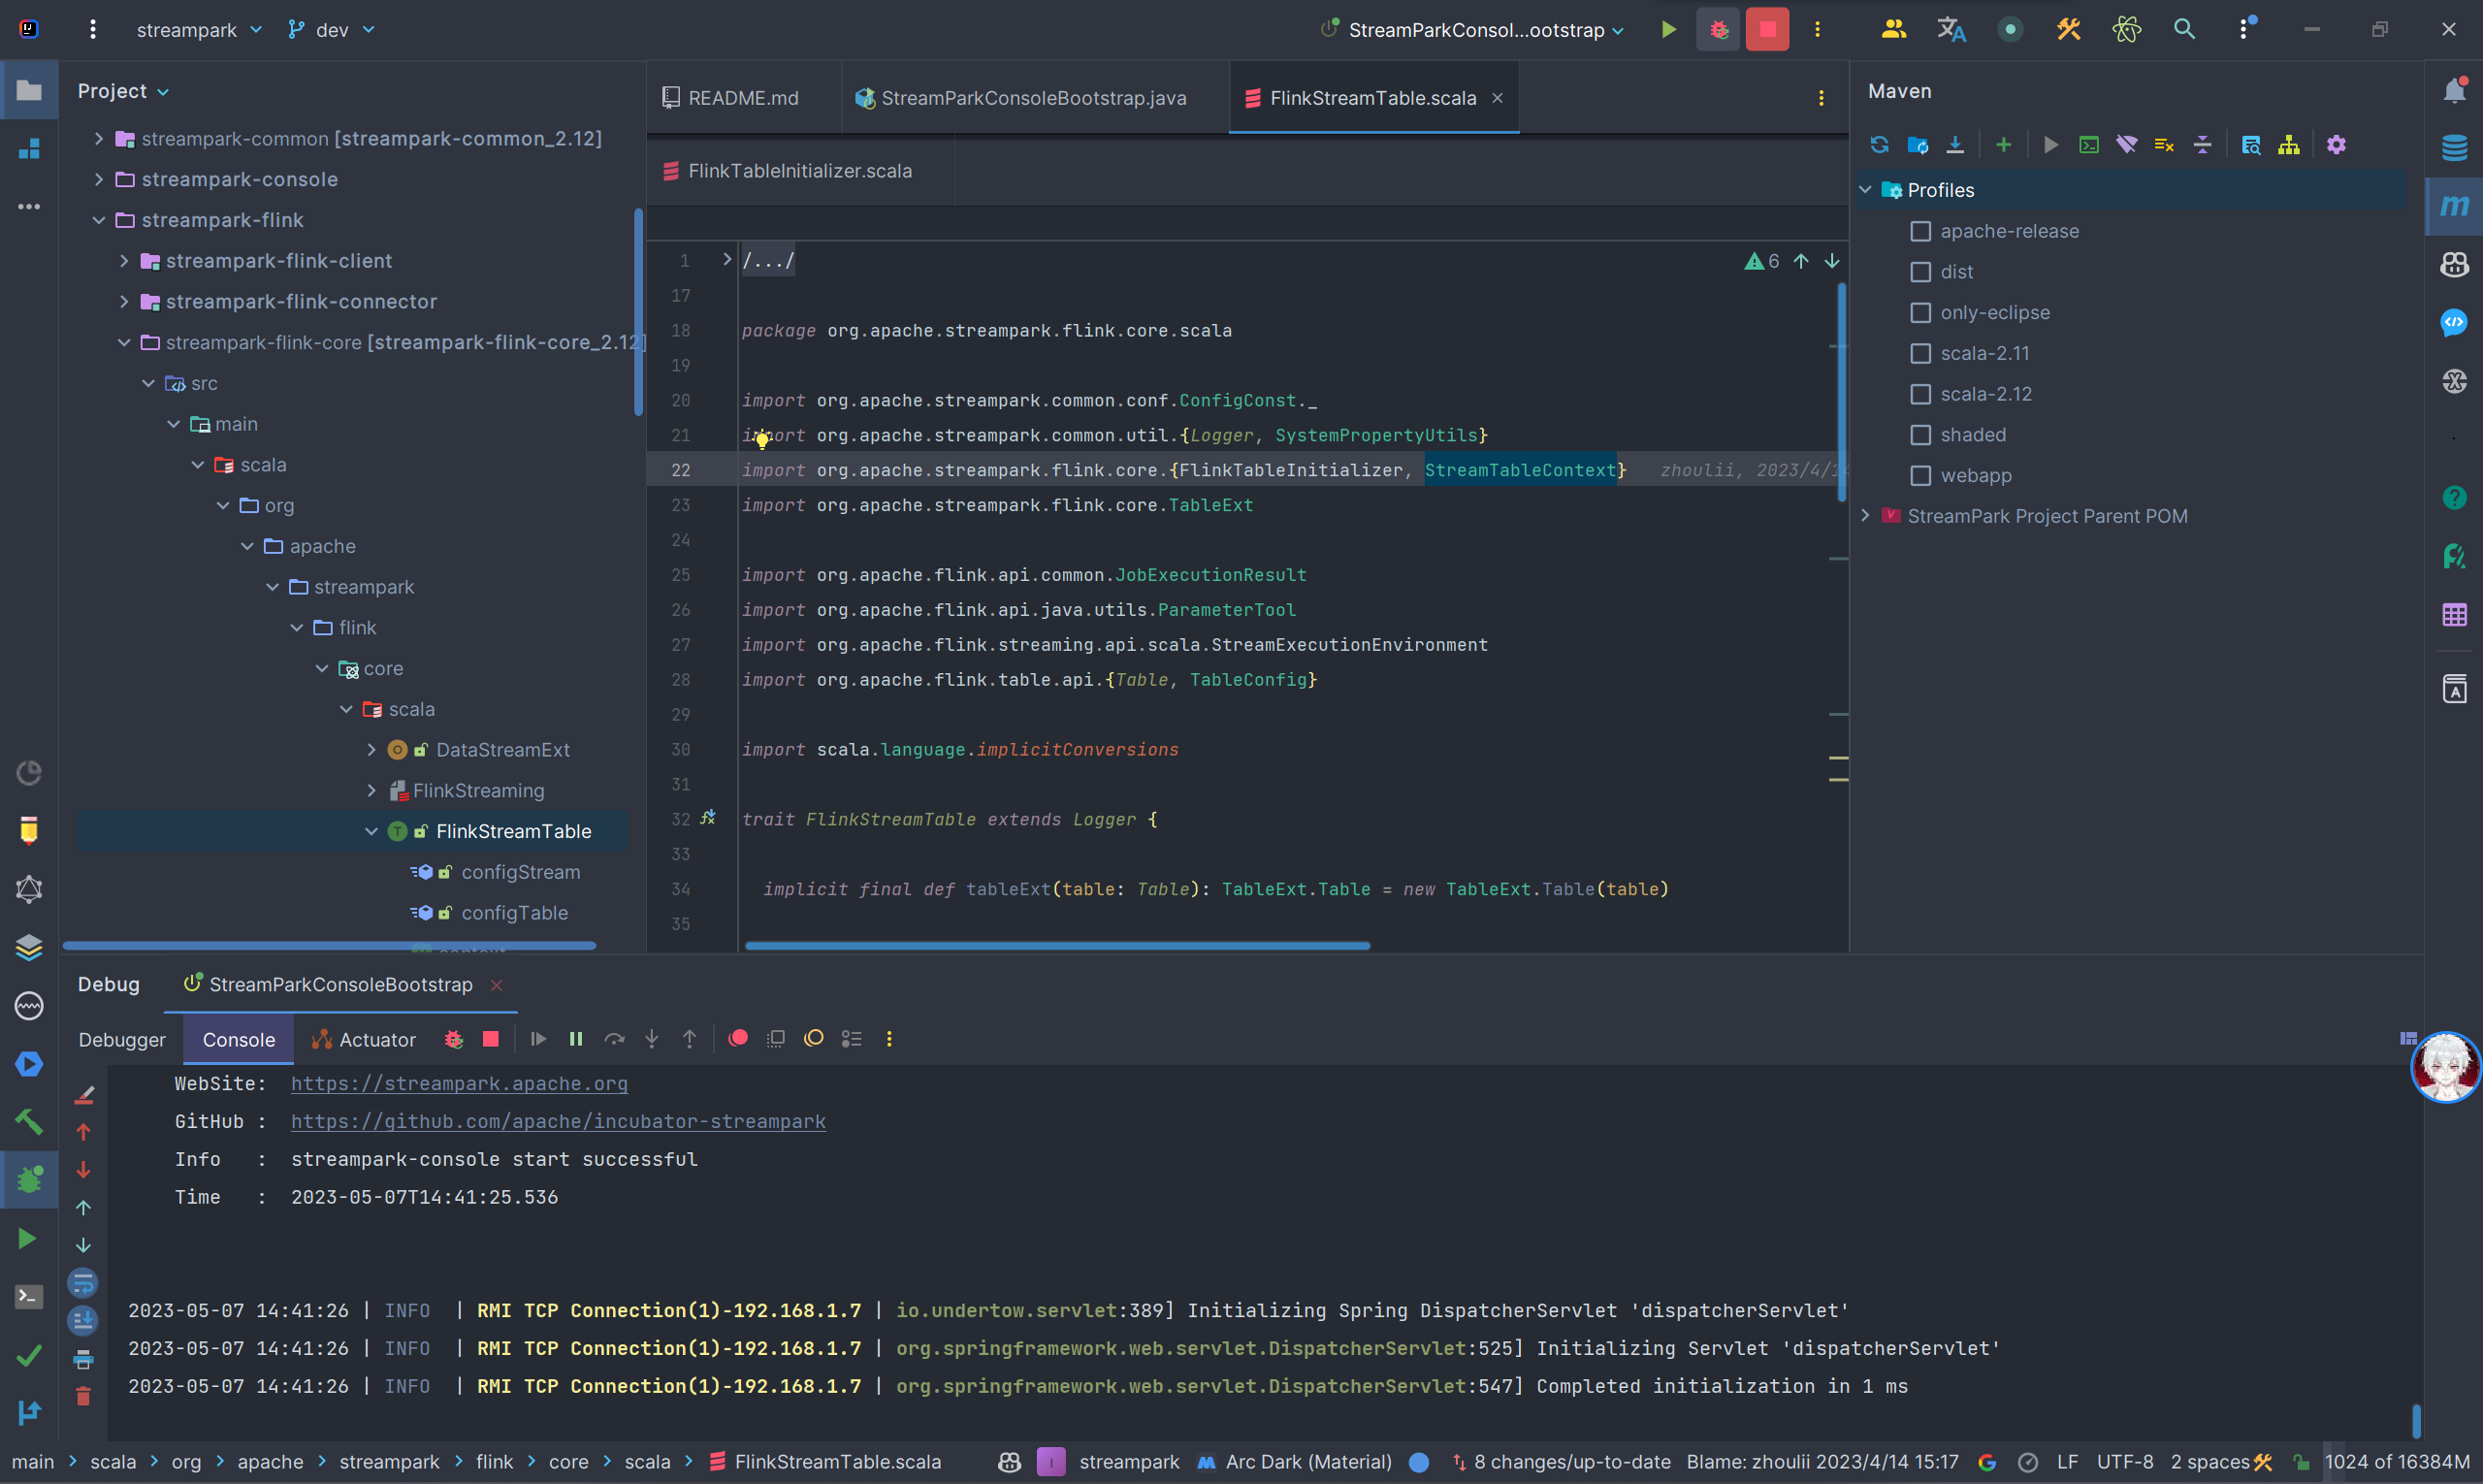Enable the scala-2.12 Maven profile
Screen dimensions: 2483x1484
(1920, 394)
